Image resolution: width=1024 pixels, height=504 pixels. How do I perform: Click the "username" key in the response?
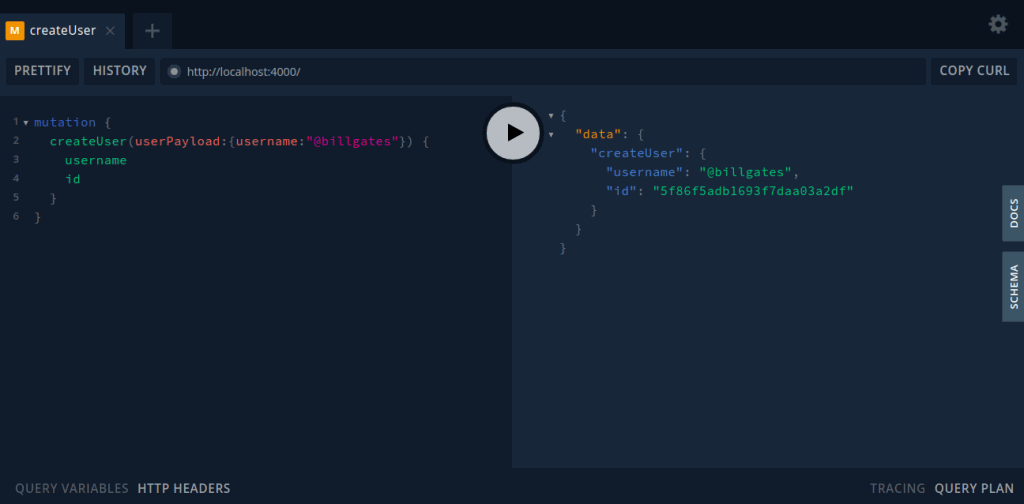pos(645,172)
